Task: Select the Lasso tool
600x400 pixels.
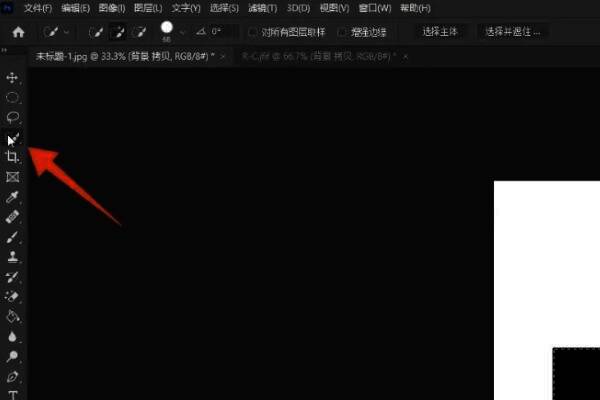Action: [x=12, y=117]
